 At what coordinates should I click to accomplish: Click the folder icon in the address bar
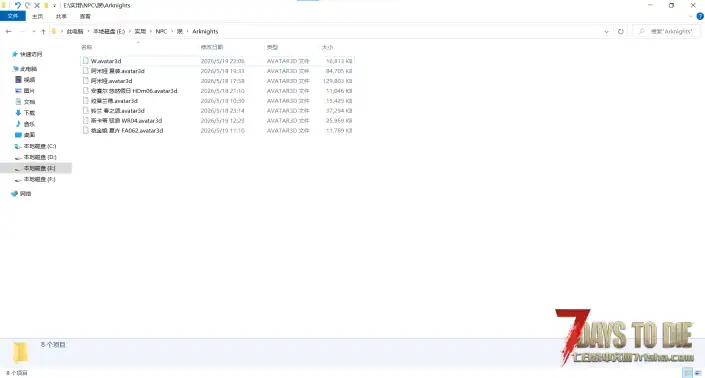click(54, 31)
